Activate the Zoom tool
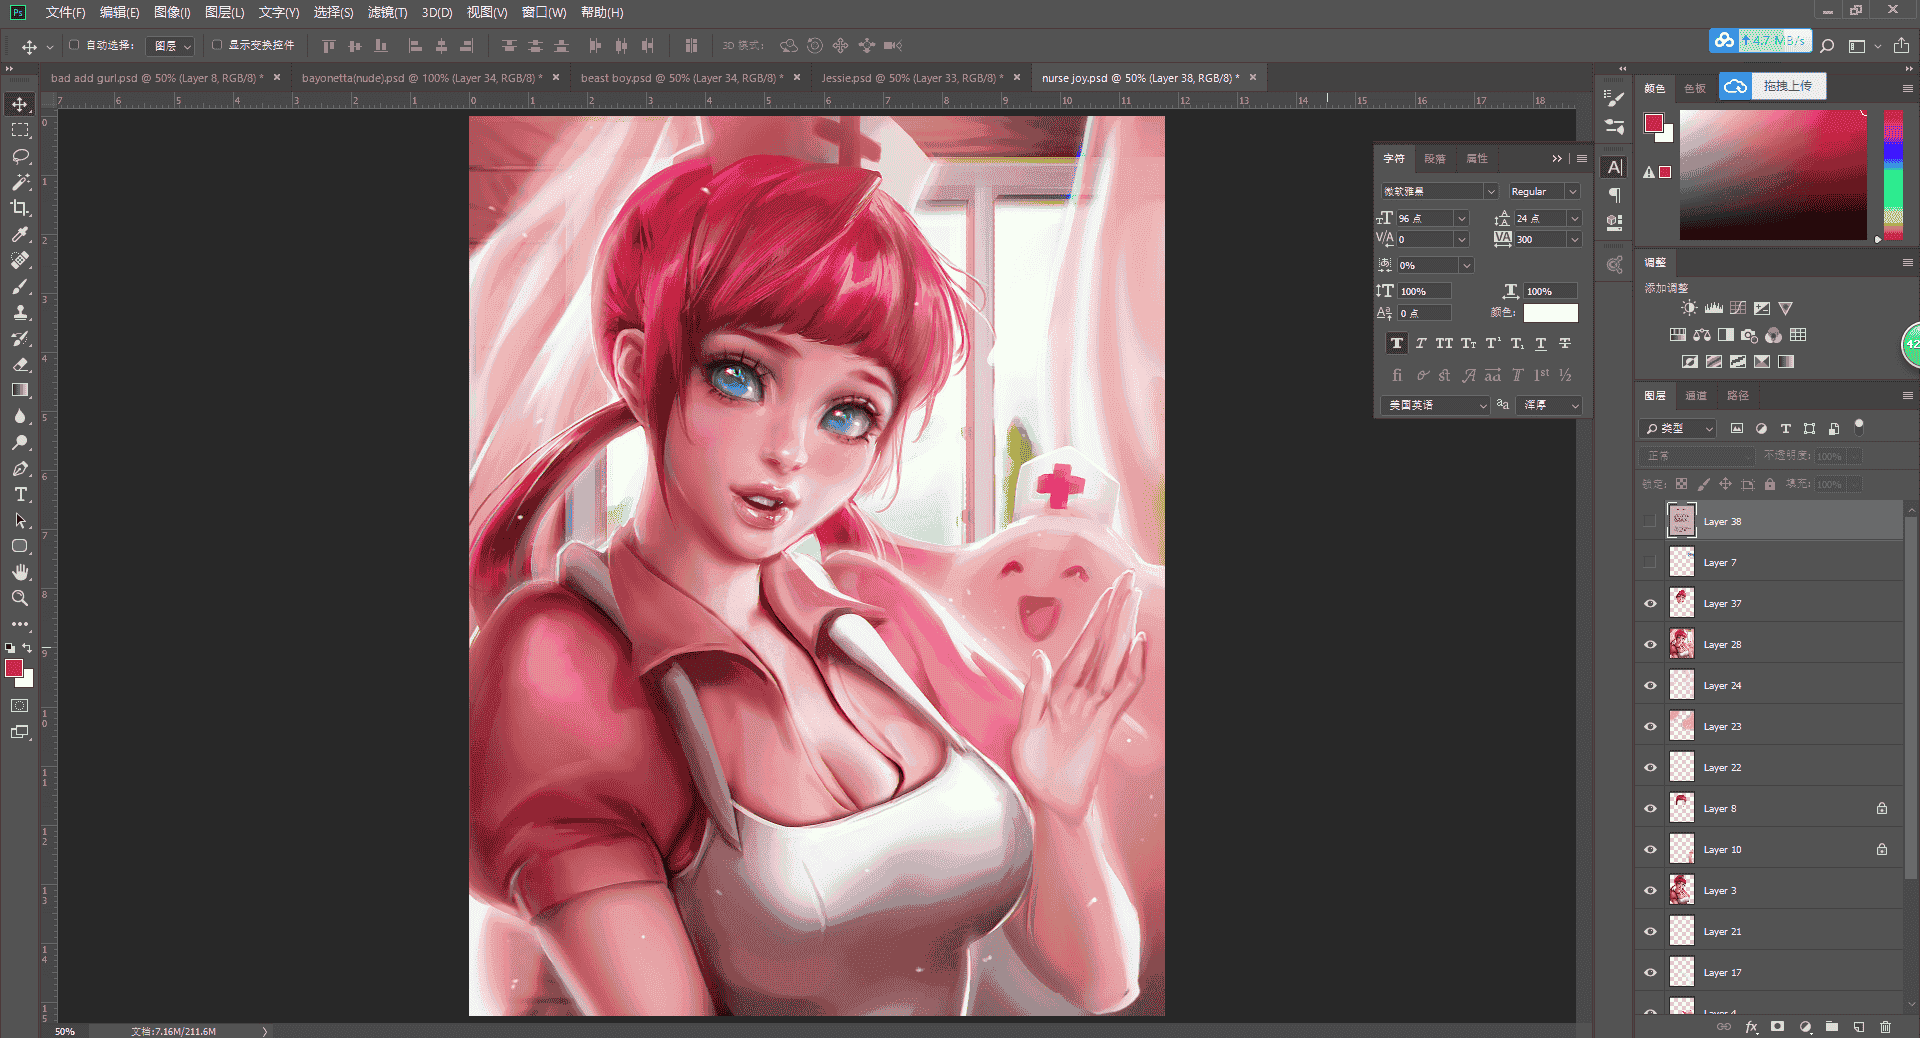1920x1038 pixels. coord(20,598)
